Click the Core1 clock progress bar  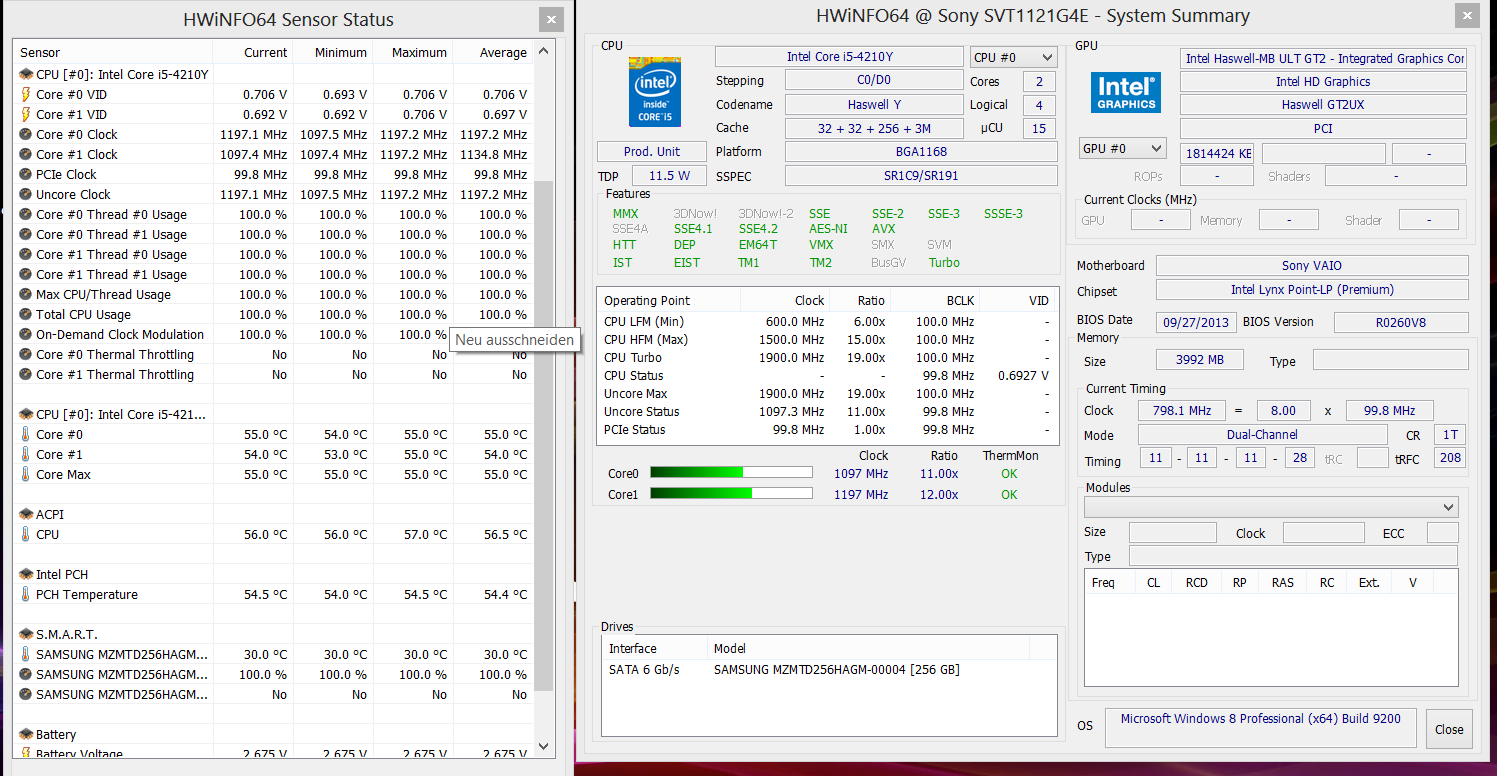731,494
